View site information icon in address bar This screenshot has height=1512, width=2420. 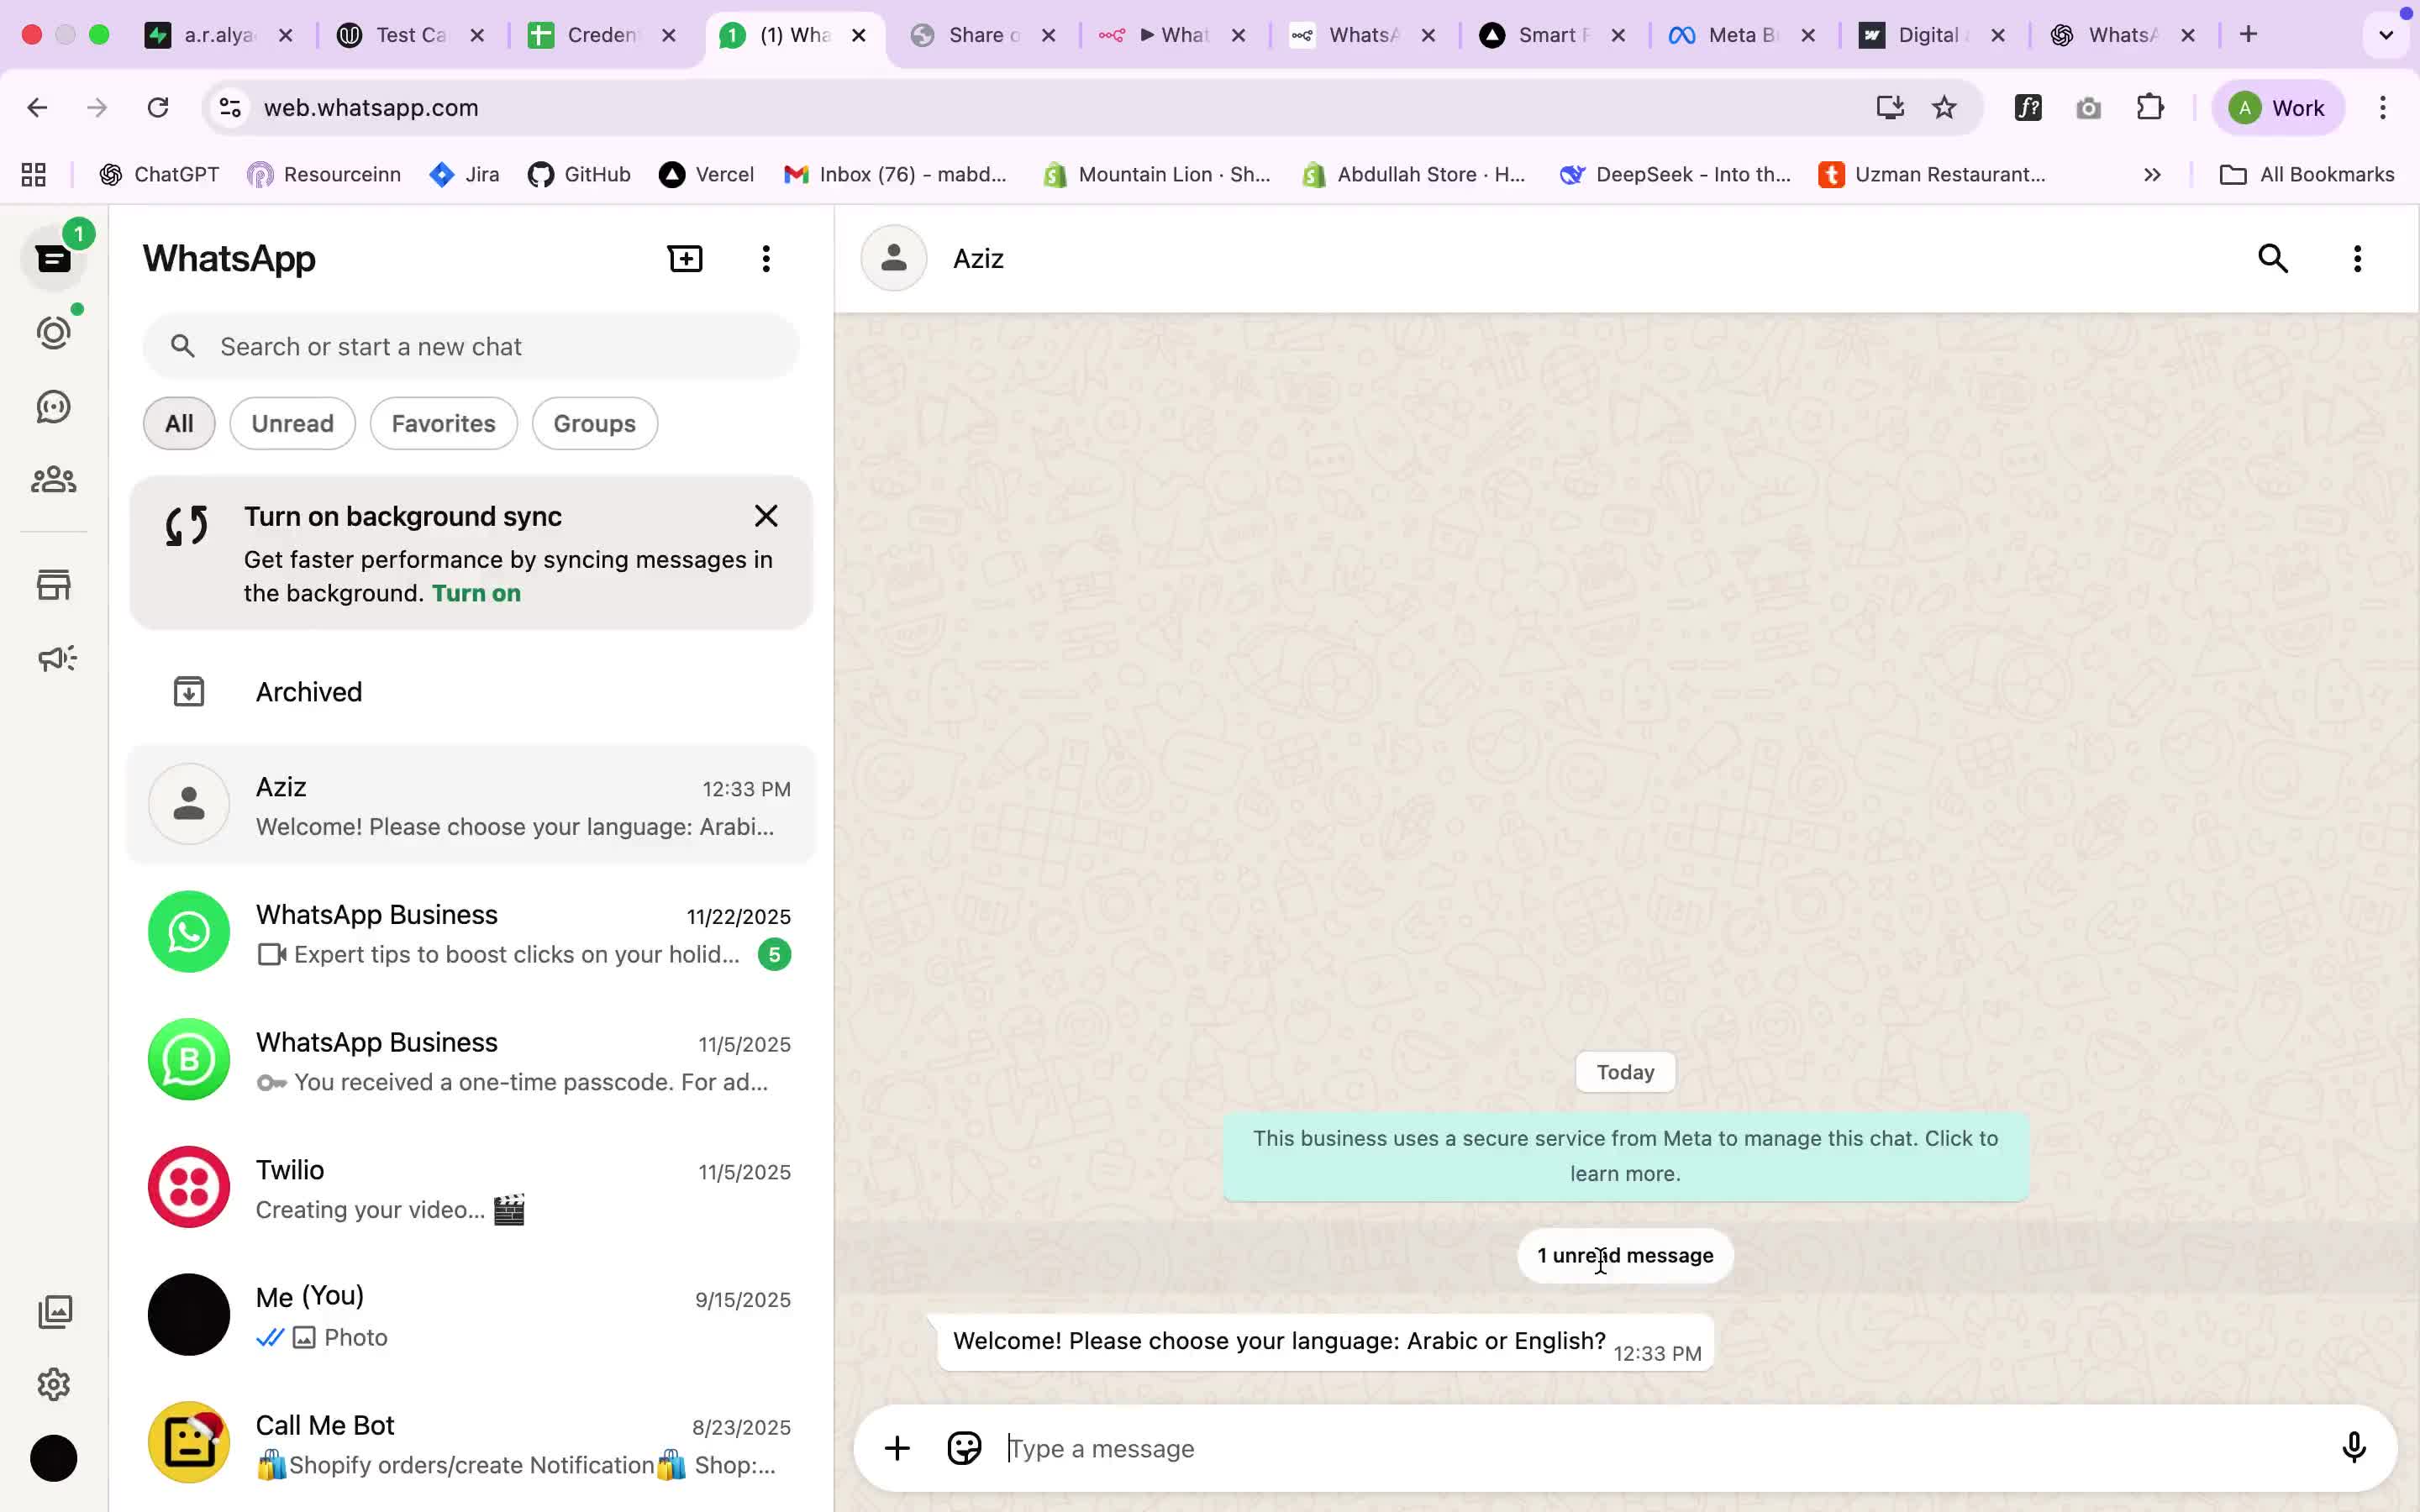click(x=230, y=107)
